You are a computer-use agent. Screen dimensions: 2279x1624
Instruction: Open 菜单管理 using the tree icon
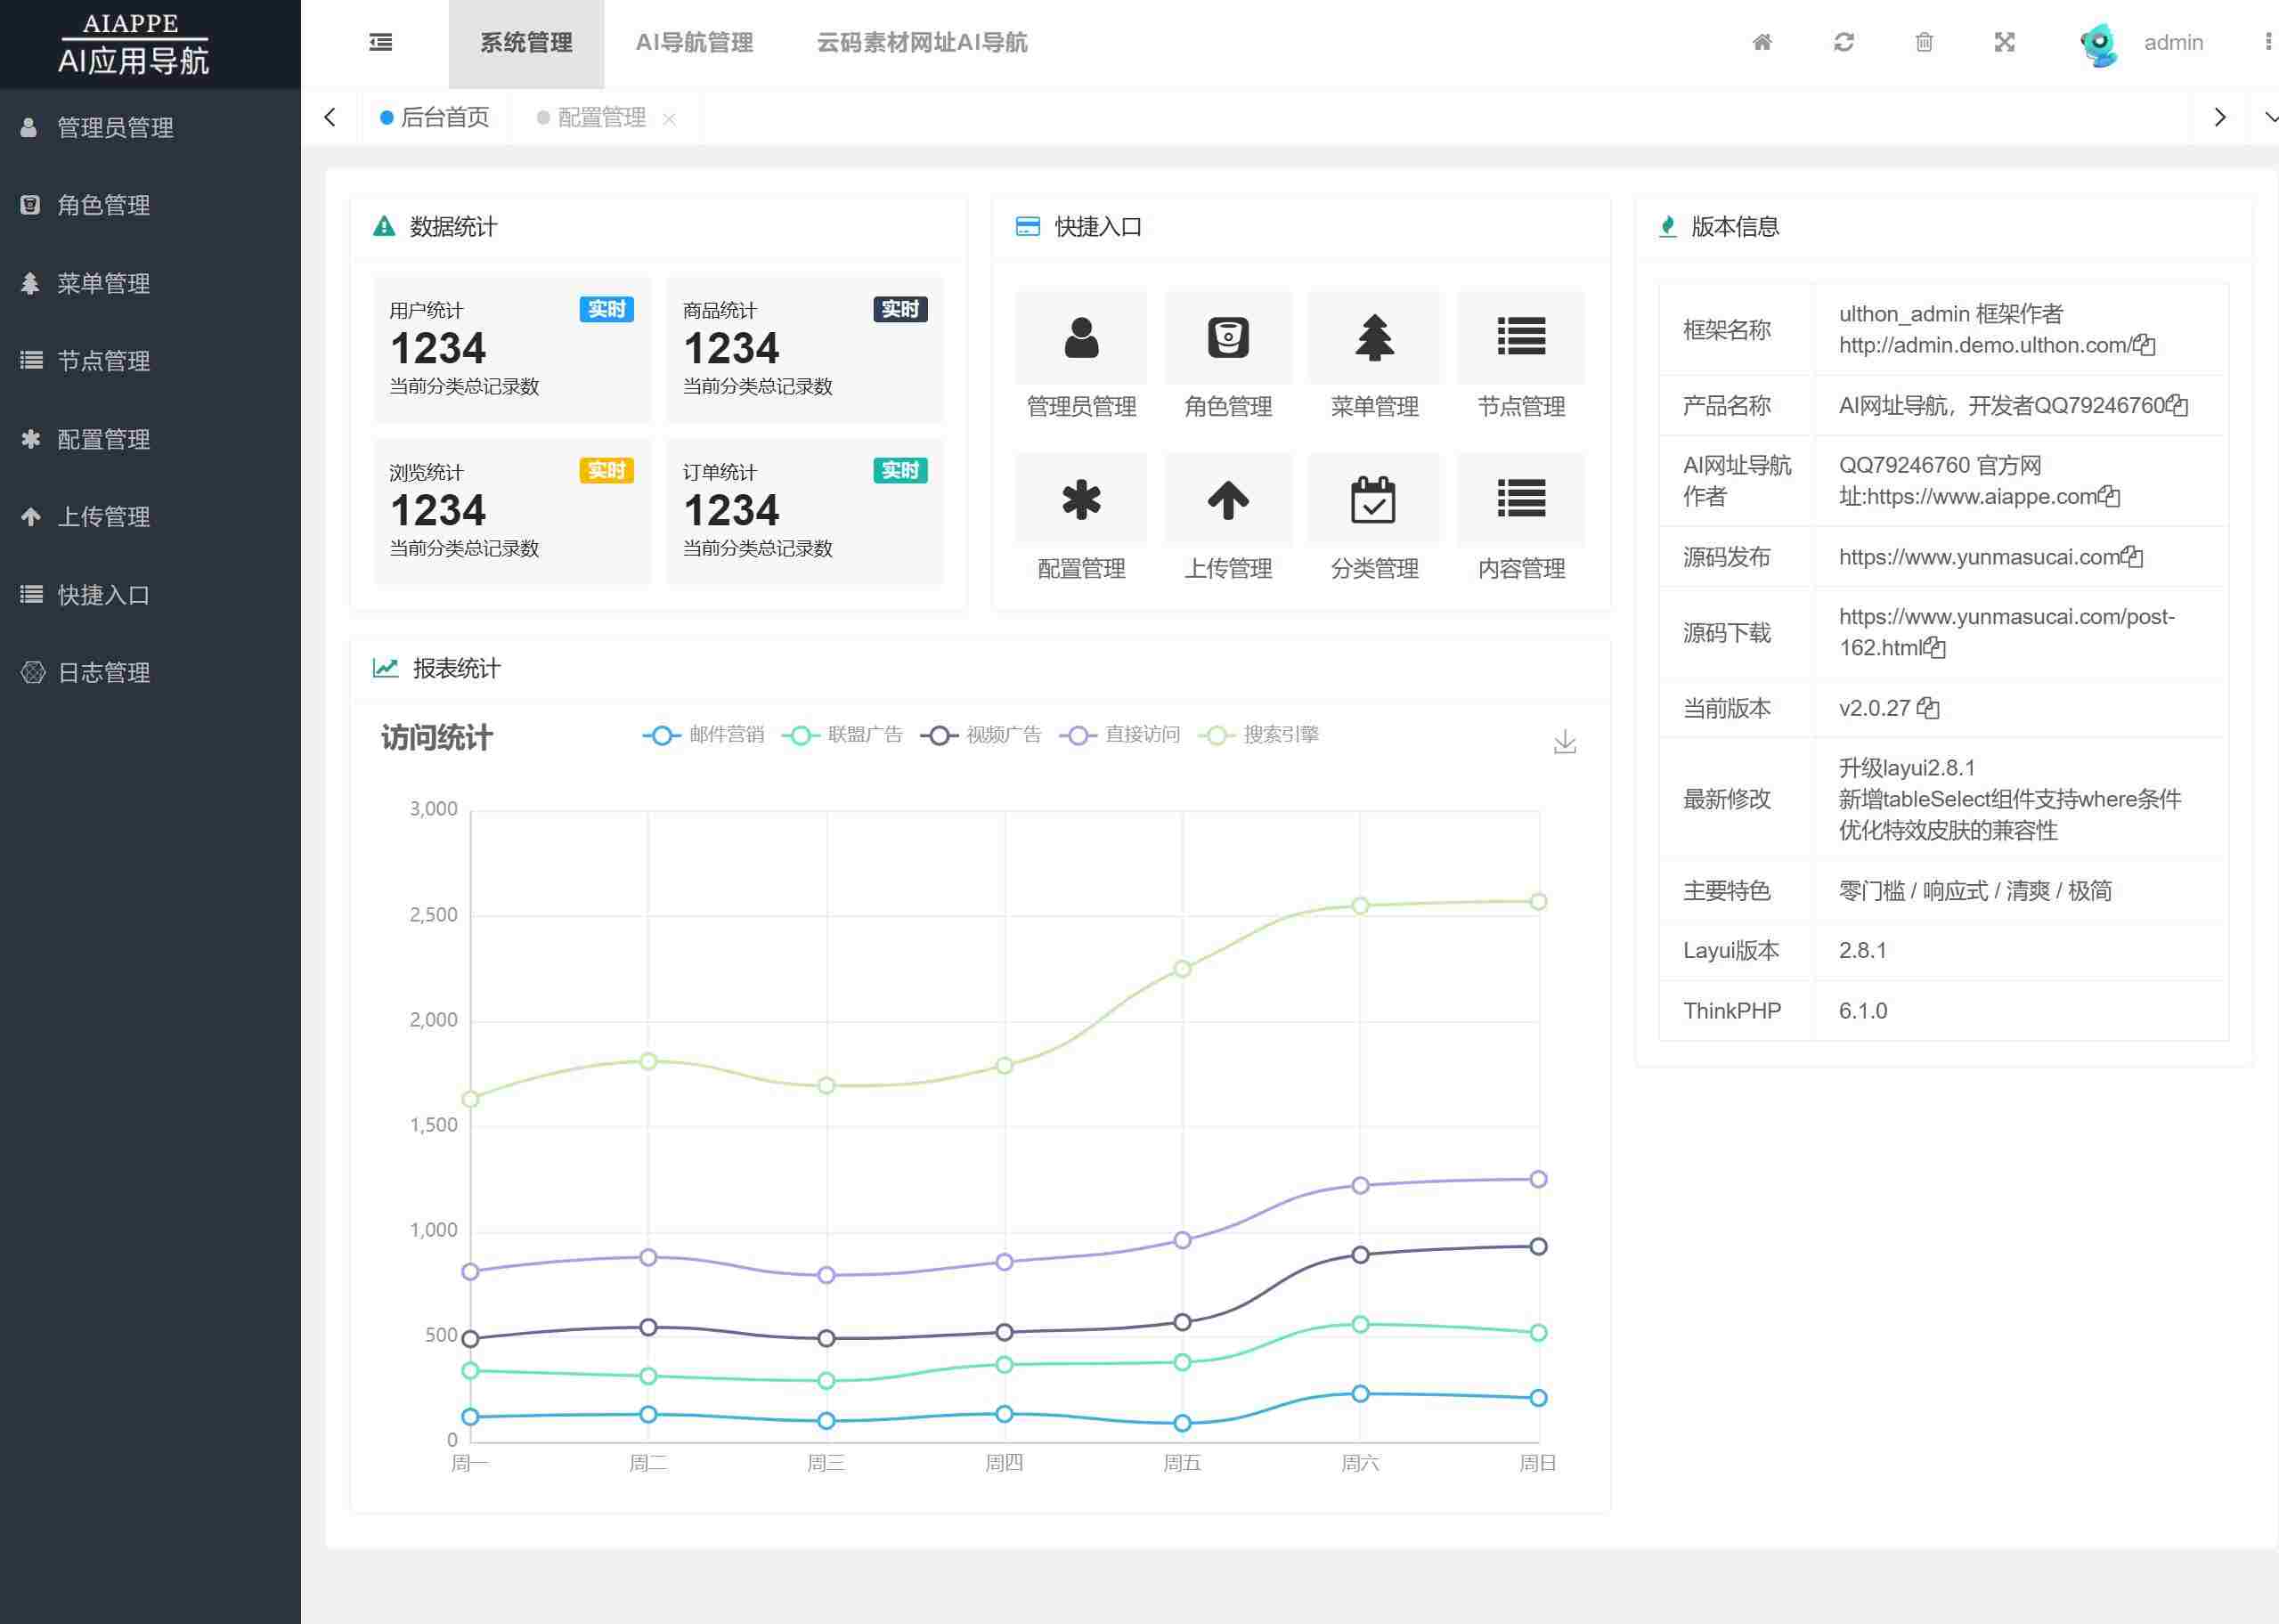1375,337
